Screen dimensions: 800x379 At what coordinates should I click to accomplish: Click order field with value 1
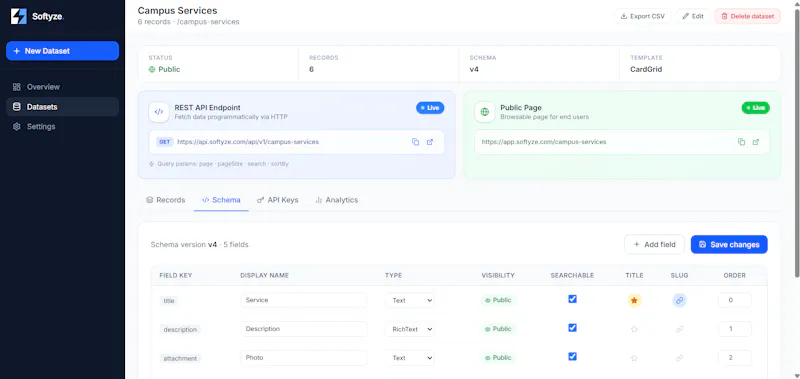tap(734, 329)
